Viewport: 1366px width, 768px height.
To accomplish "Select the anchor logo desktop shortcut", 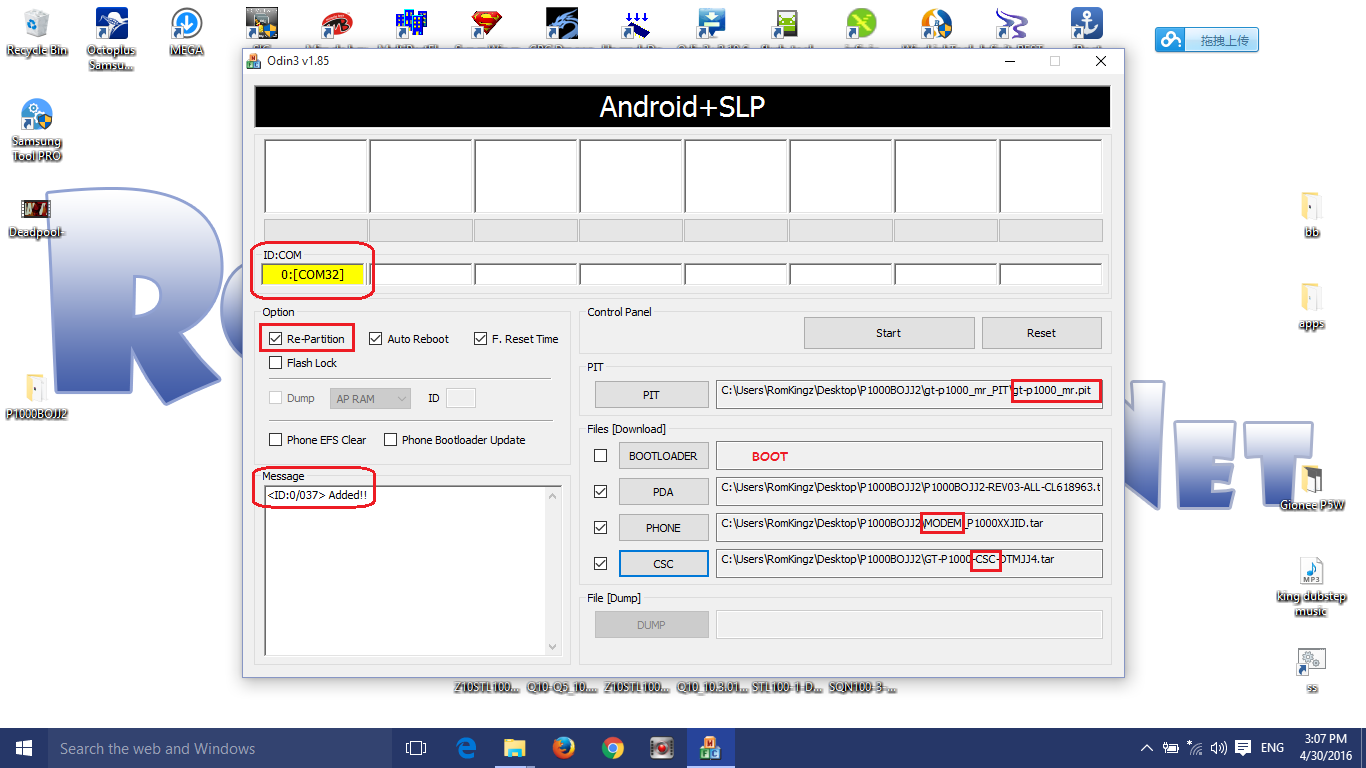I will coord(1087,24).
